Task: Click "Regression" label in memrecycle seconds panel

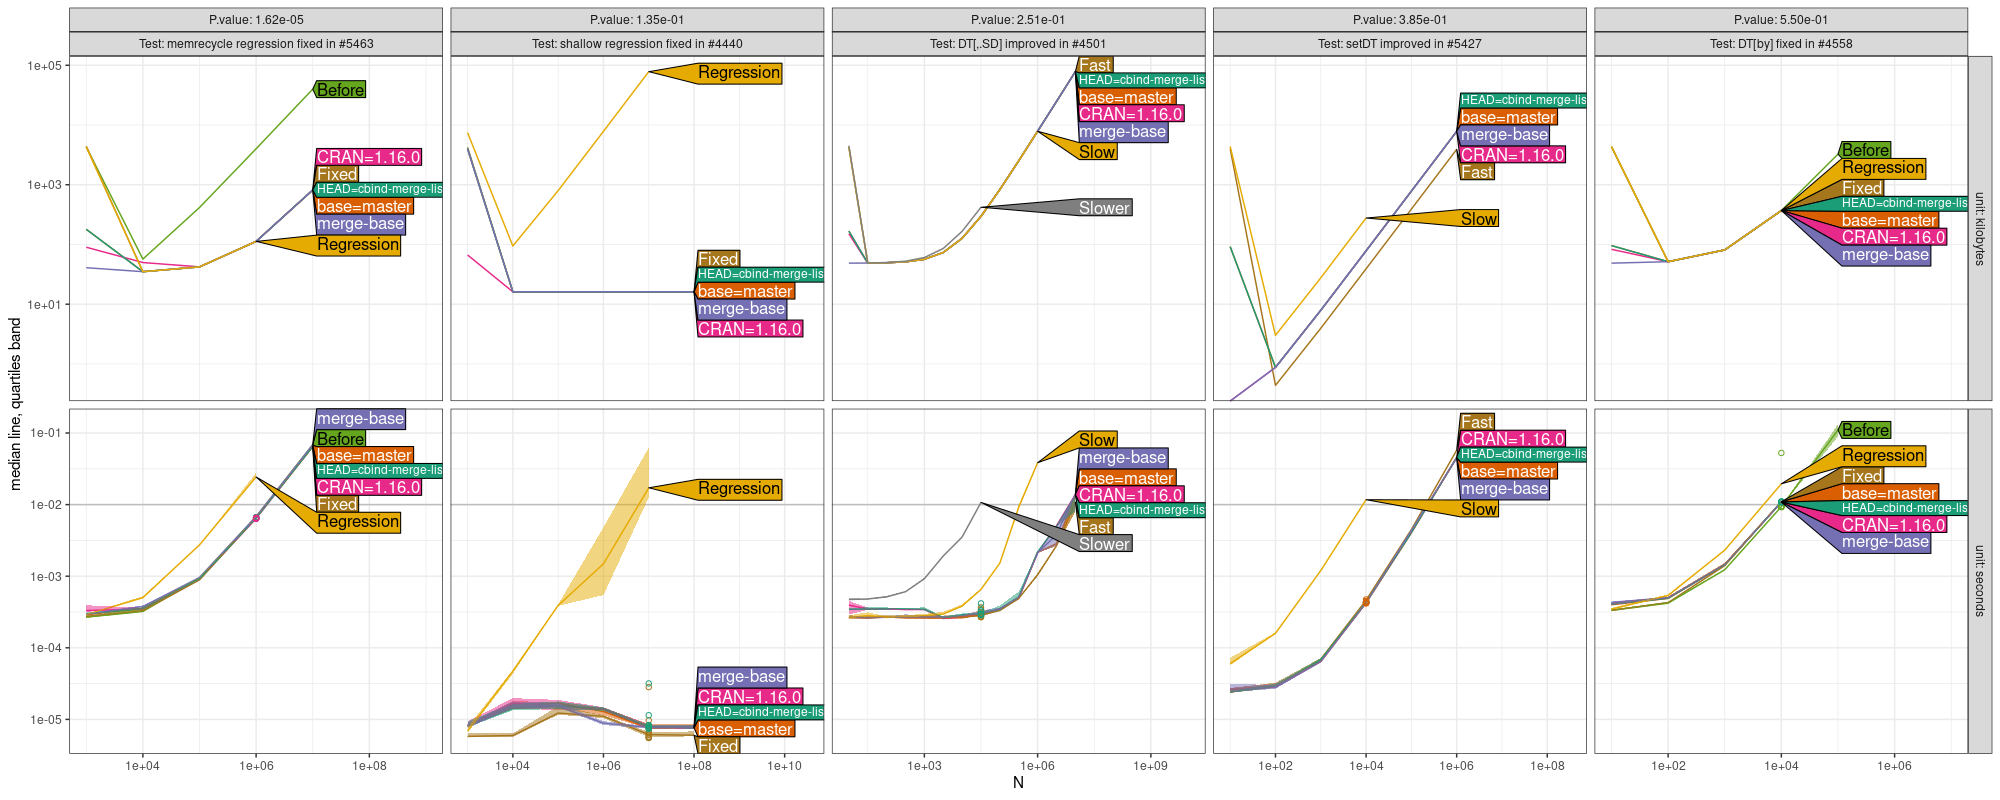Action: coord(358,522)
